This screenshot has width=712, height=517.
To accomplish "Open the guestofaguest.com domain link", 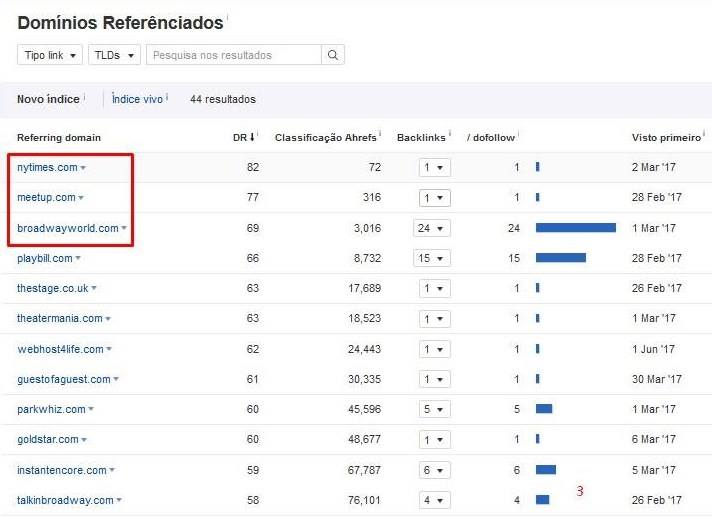I will coord(64,379).
